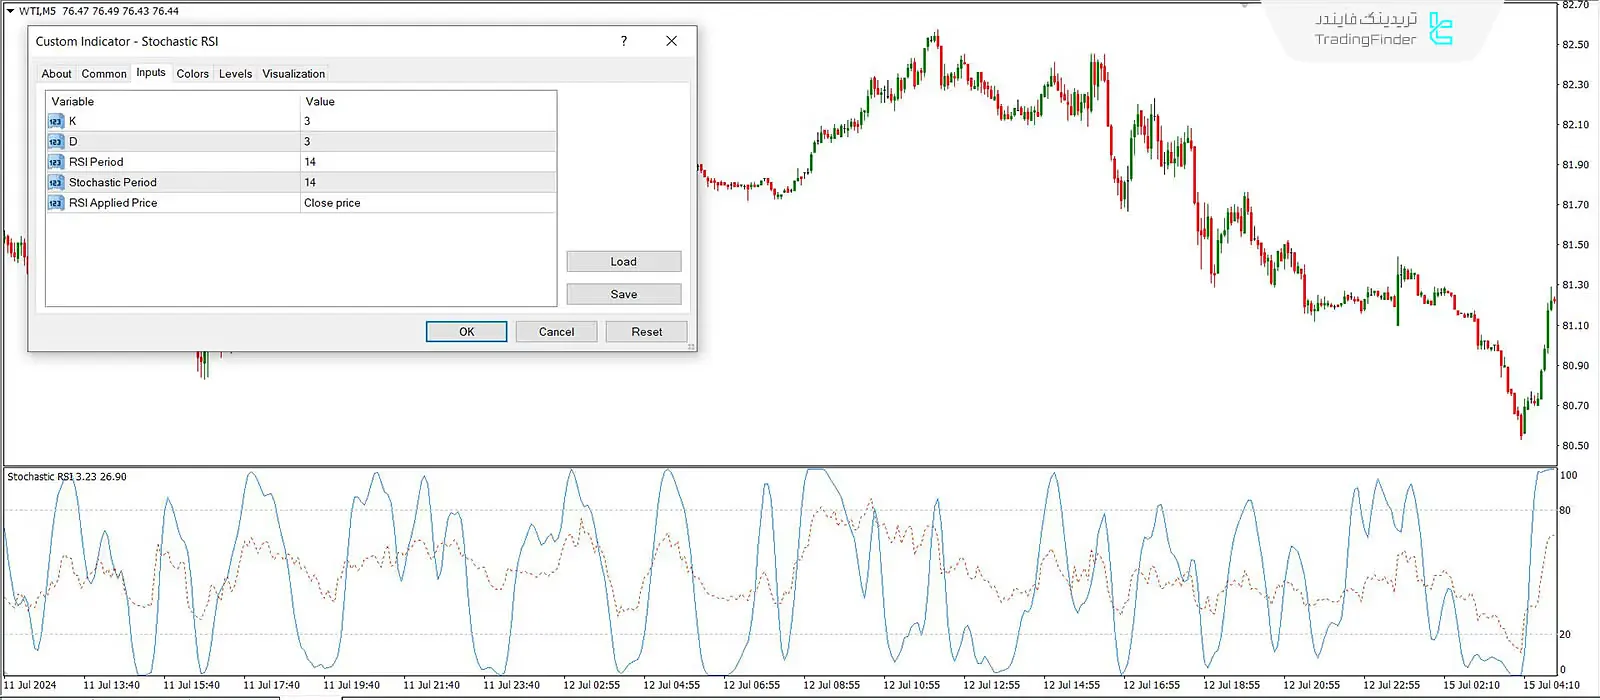Click the Cancel button
This screenshot has width=1600, height=700.
(556, 332)
